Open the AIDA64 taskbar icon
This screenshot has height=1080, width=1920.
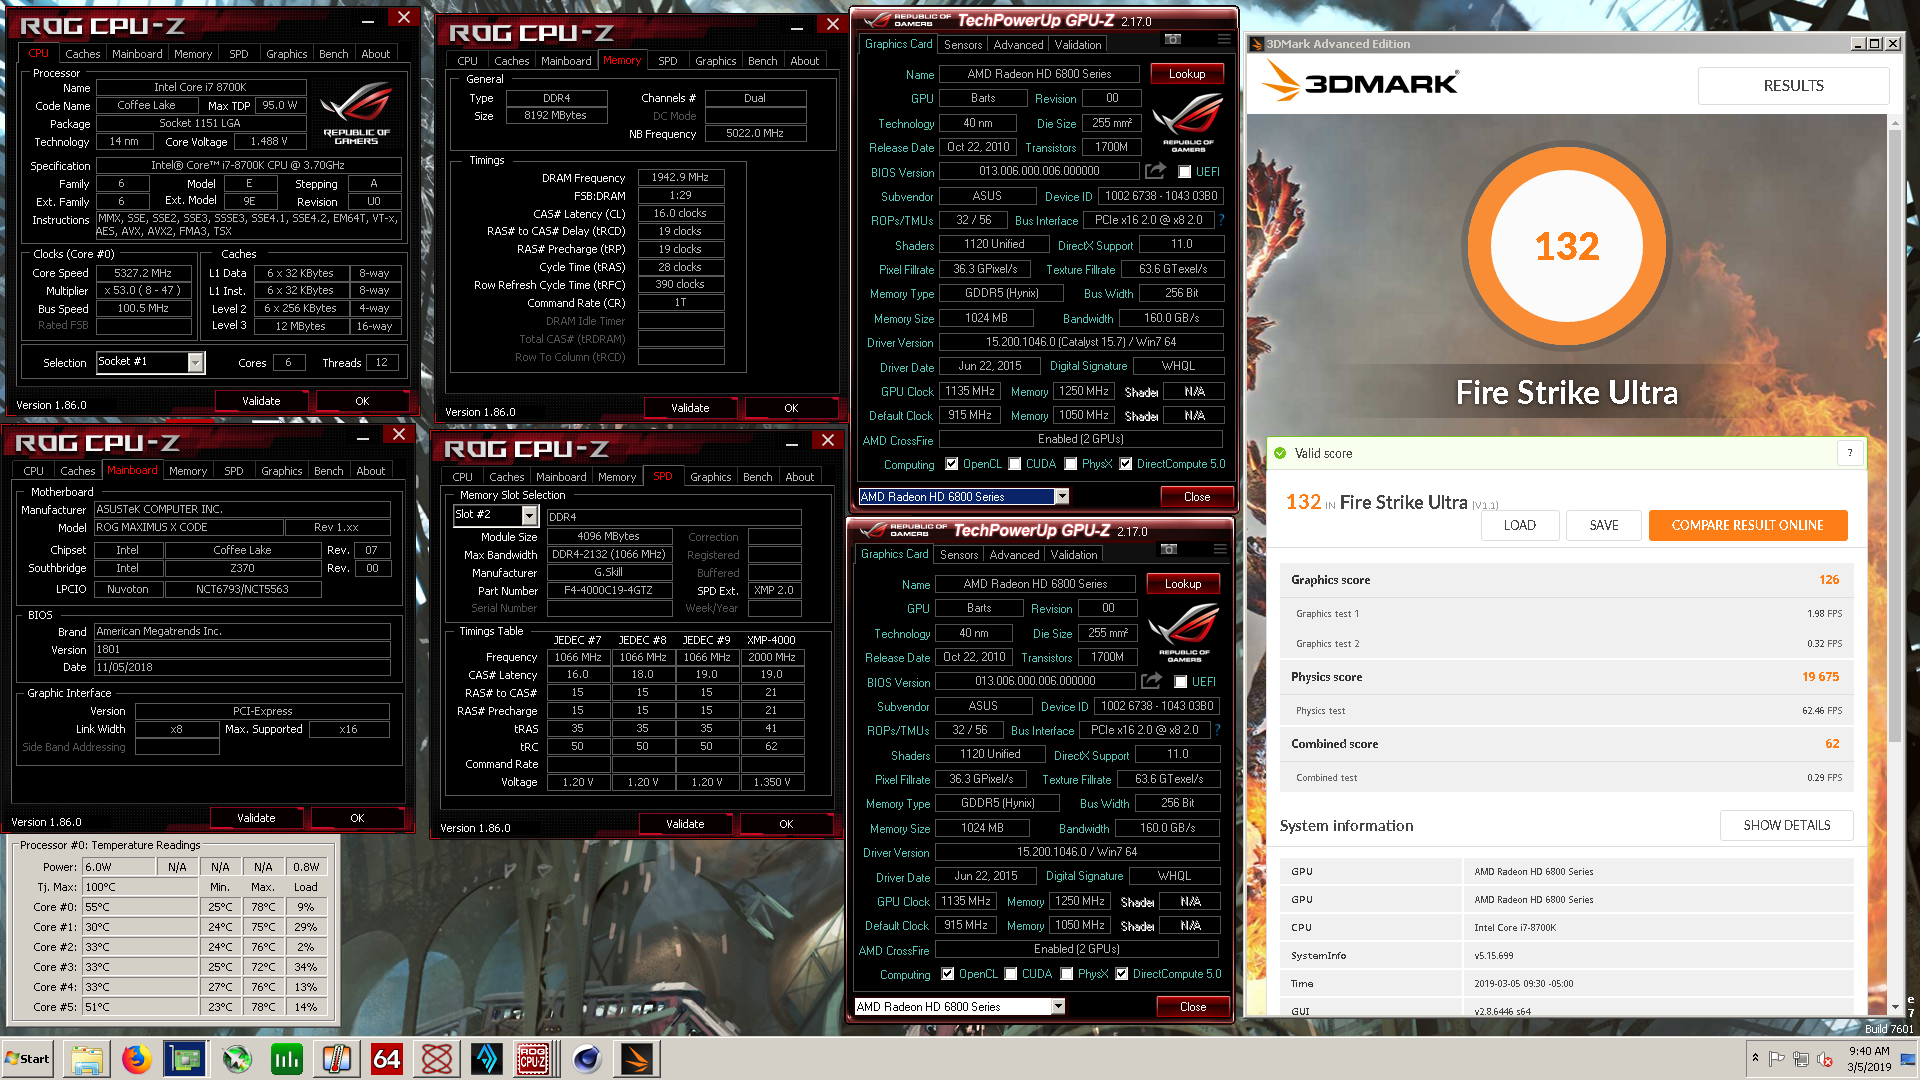(386, 1059)
